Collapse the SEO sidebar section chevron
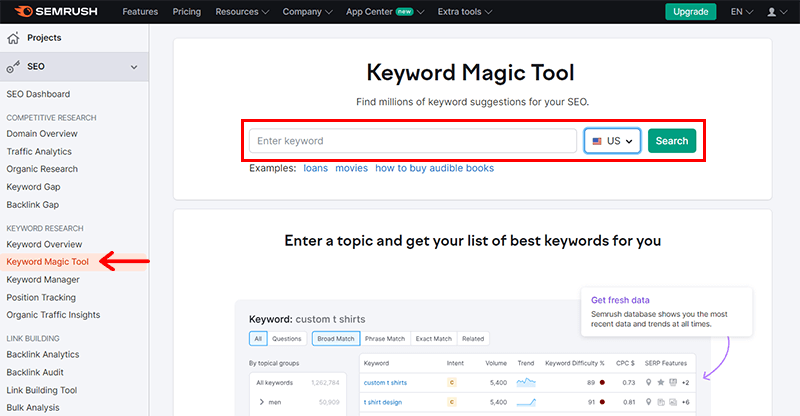The width and height of the screenshot is (800, 416). [134, 67]
